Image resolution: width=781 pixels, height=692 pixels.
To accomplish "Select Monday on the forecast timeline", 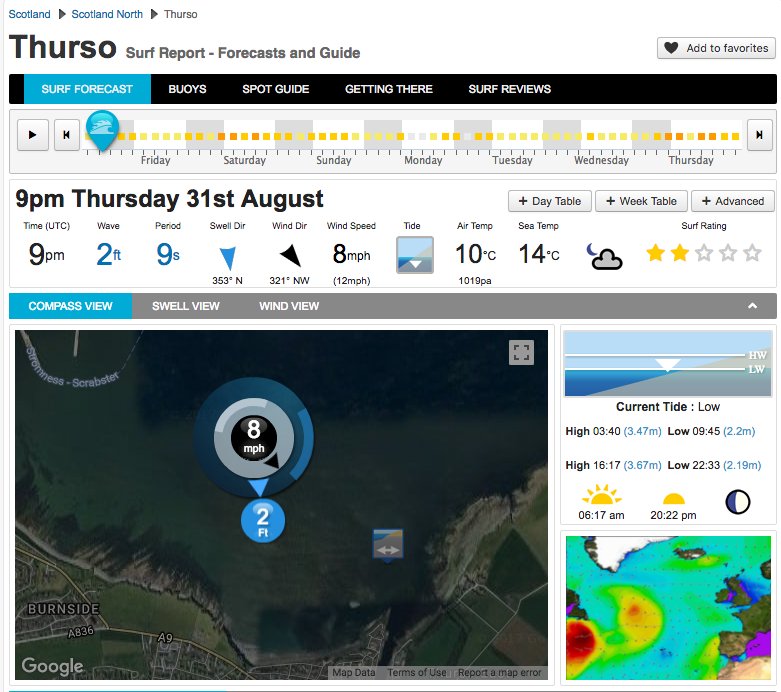I will 423,160.
